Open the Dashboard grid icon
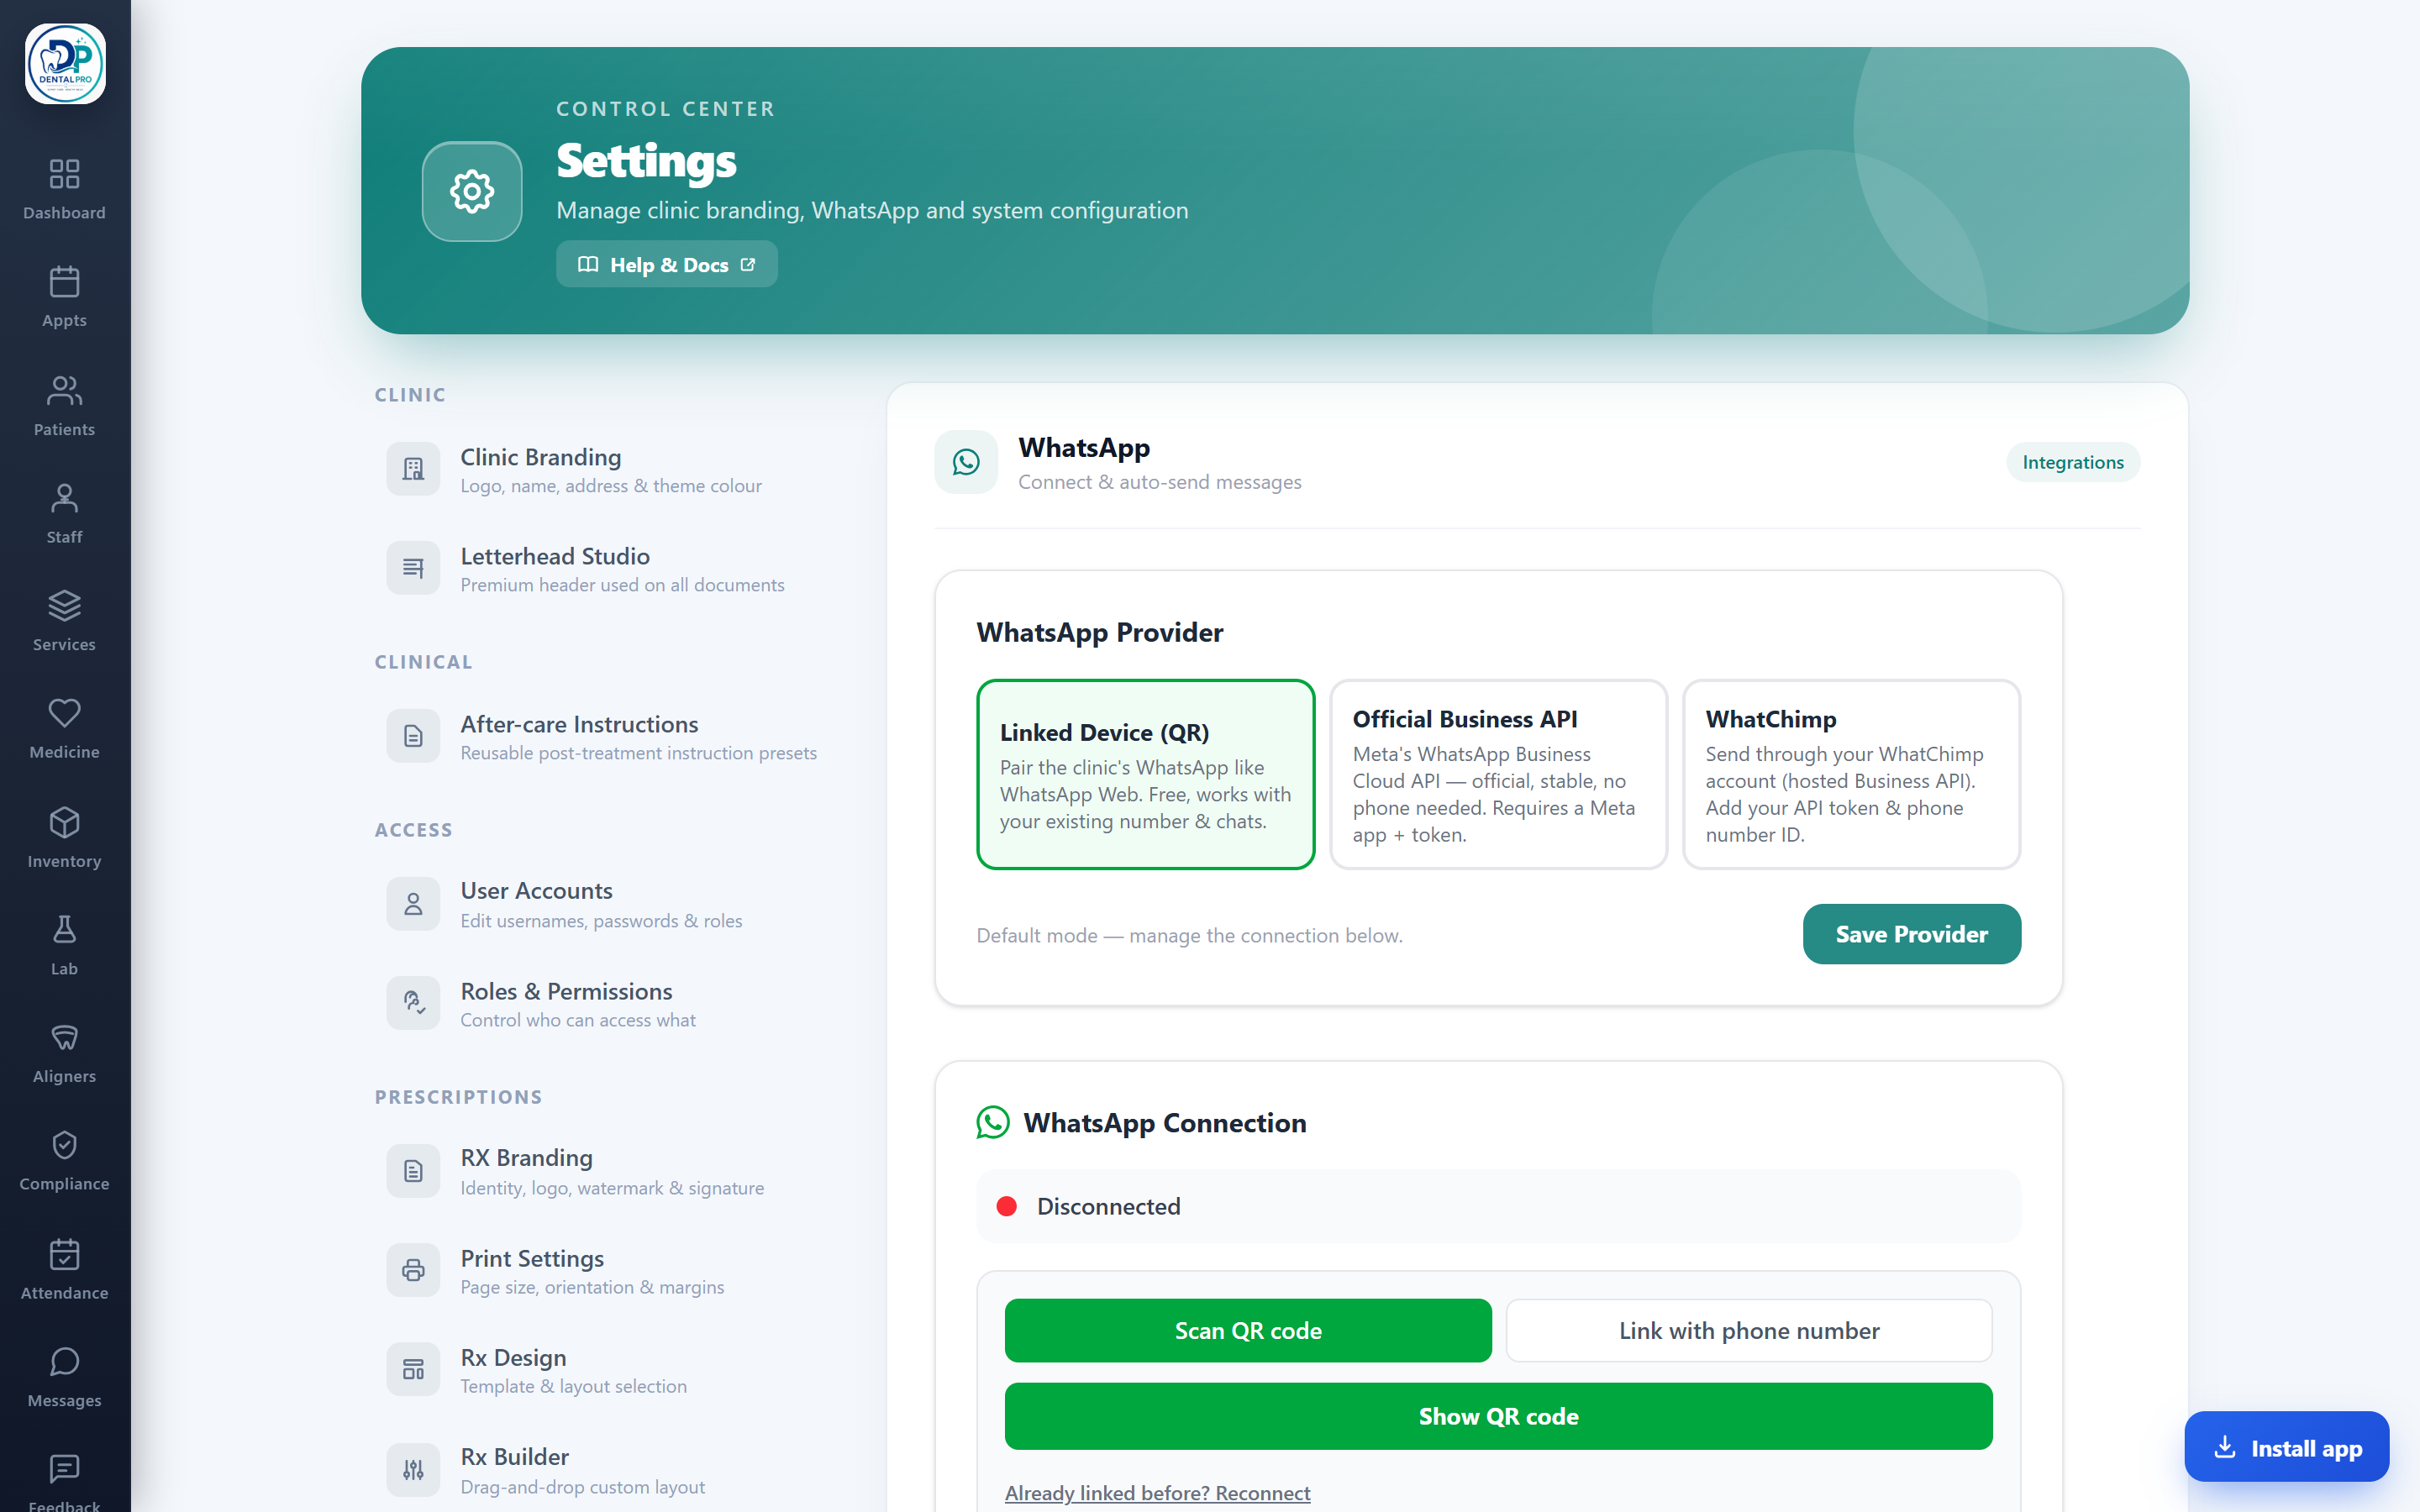 (x=64, y=174)
